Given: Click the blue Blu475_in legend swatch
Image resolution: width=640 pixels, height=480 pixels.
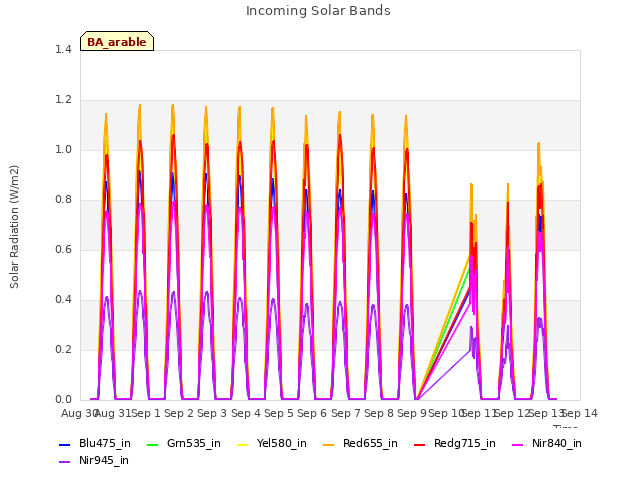Looking at the screenshot, I should (65, 444).
